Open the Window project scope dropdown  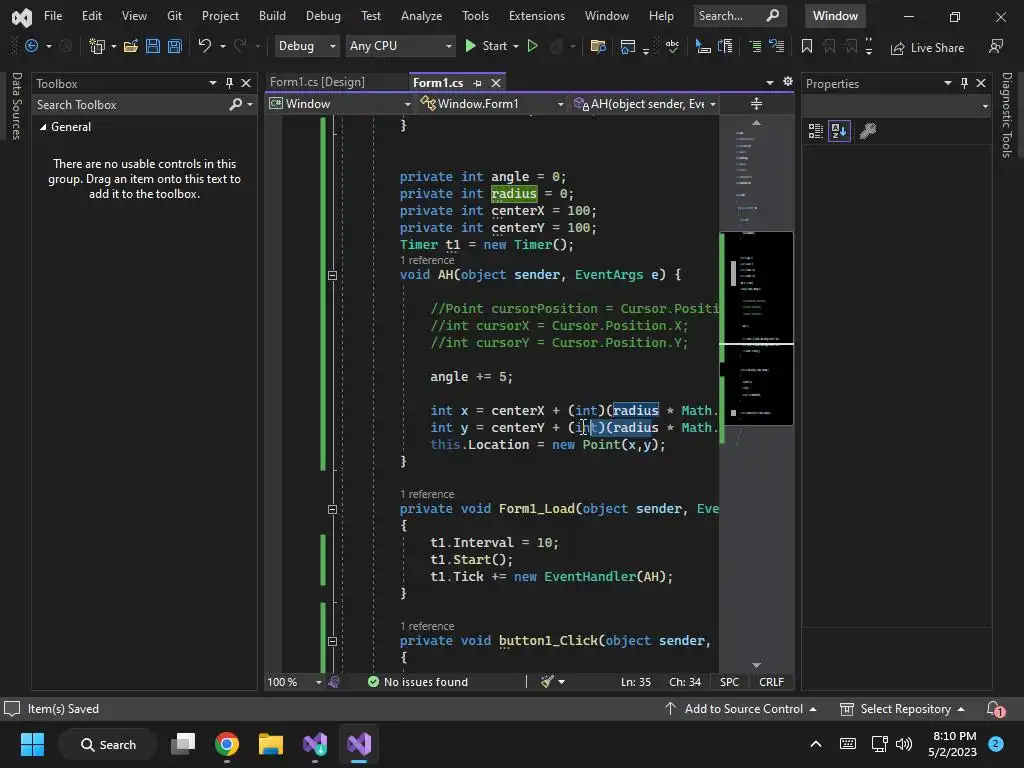coord(340,104)
